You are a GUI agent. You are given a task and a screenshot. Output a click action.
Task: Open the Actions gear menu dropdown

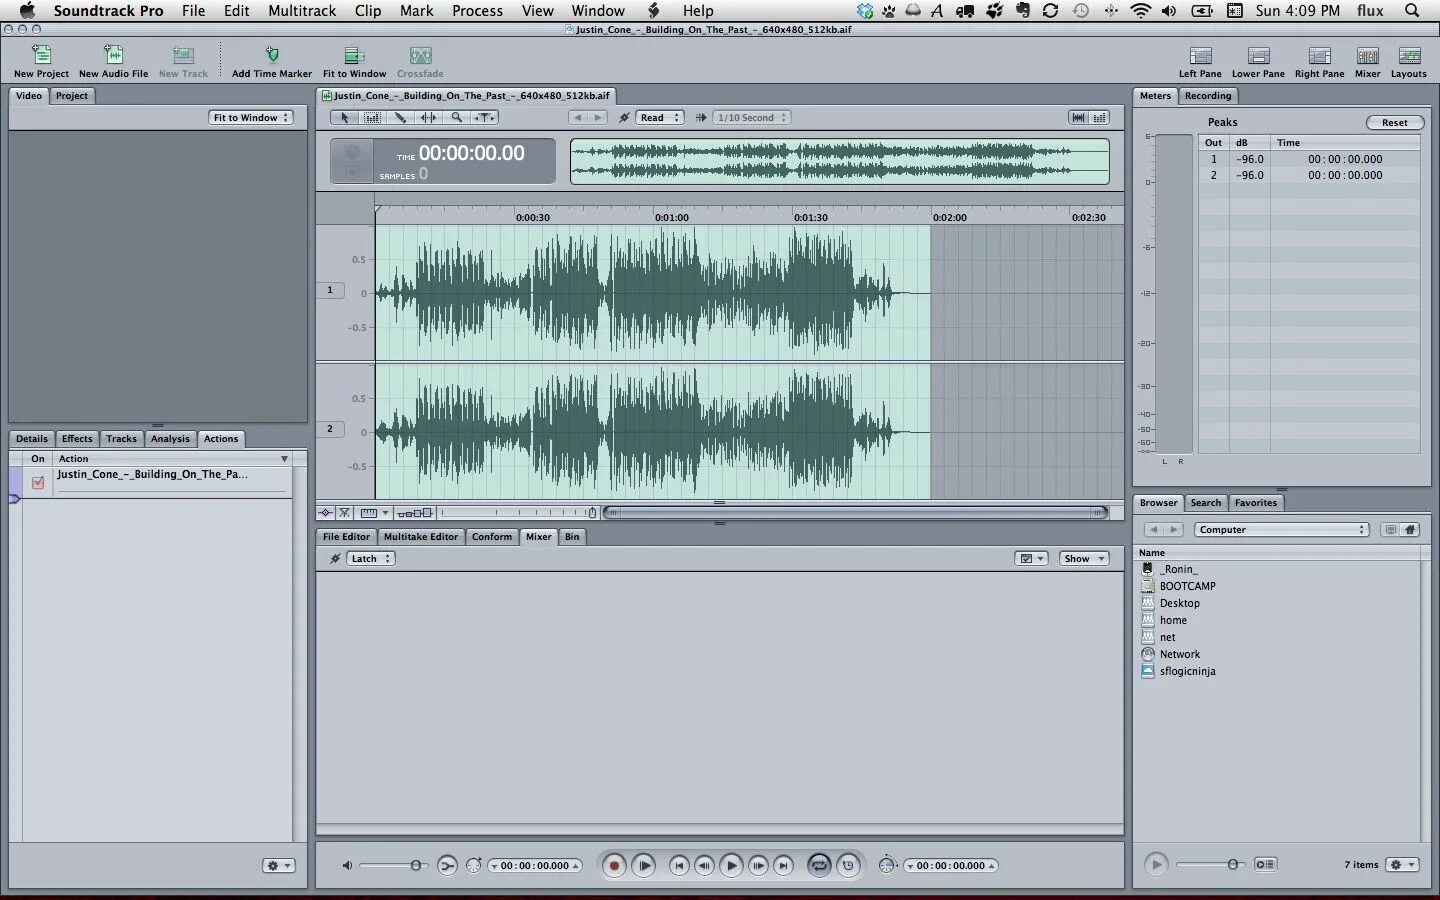pos(279,866)
